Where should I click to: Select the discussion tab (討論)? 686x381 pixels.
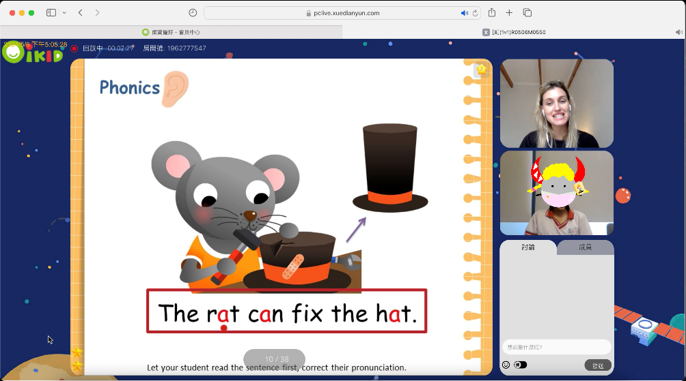click(528, 248)
